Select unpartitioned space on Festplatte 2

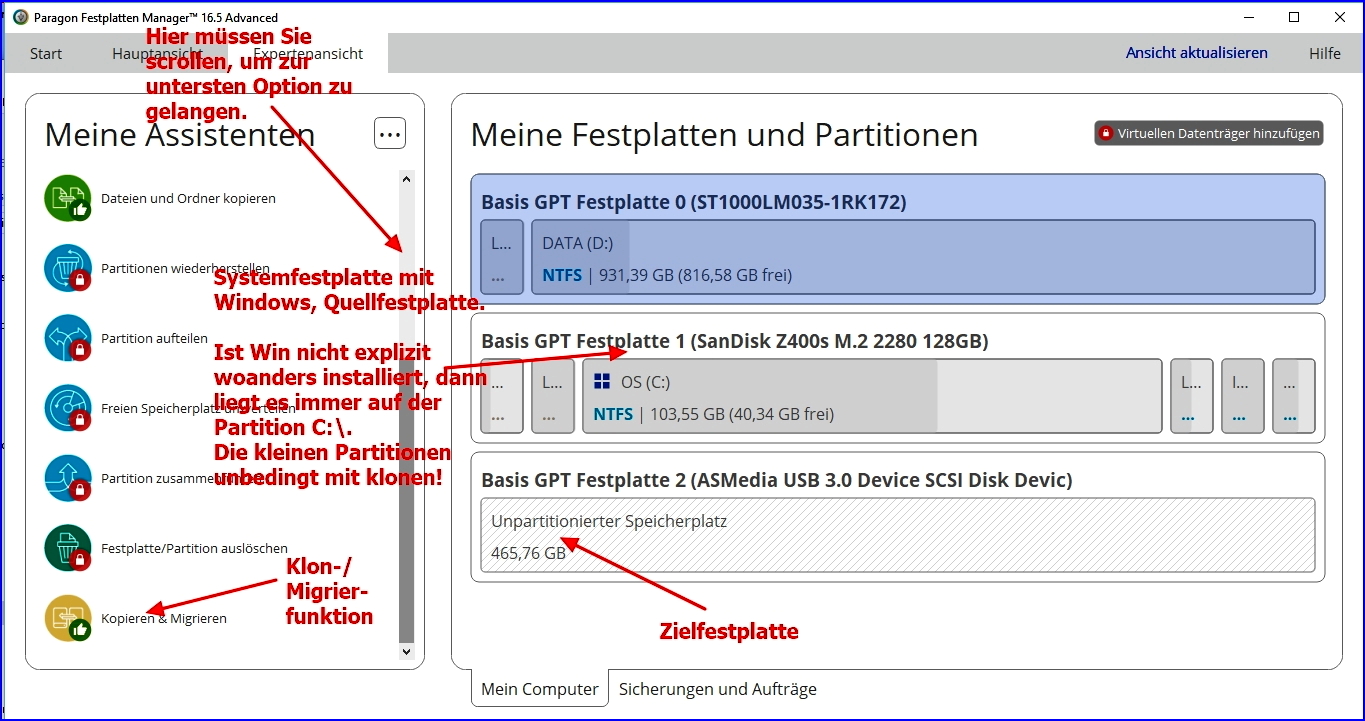(897, 536)
